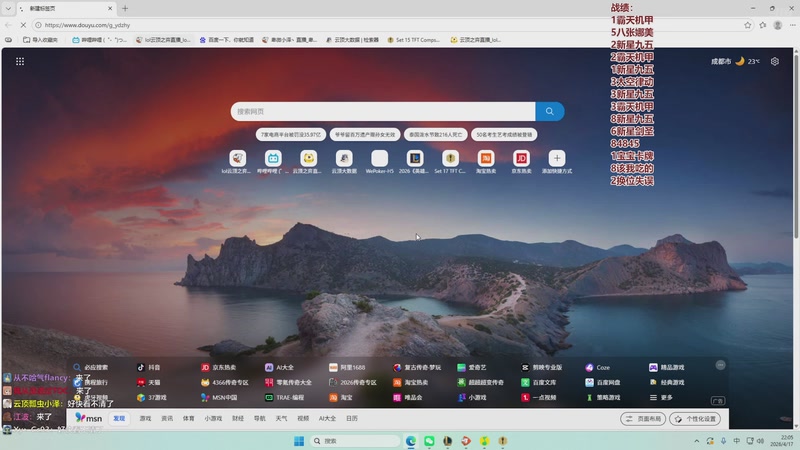800x450 pixels.
Task: Open the 云顶大数据 bookmark in favorites bar
Action: (x=352, y=40)
